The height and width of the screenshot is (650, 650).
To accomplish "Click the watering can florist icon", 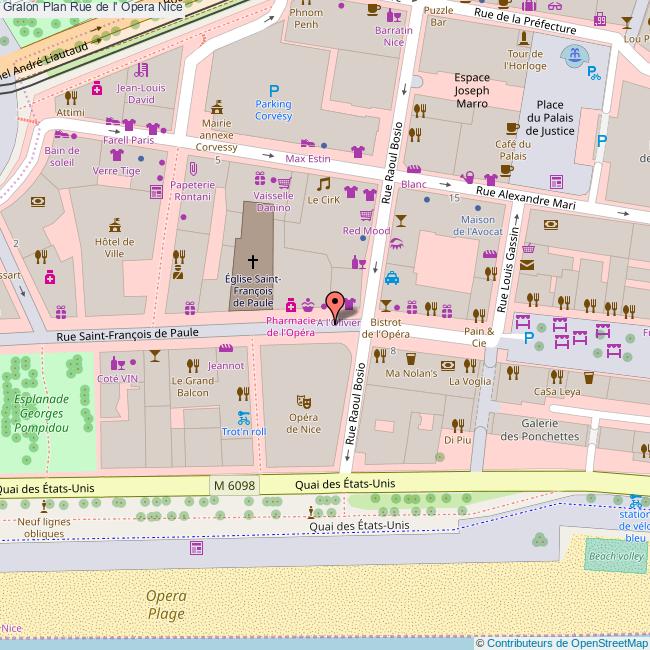I will coord(467,177).
